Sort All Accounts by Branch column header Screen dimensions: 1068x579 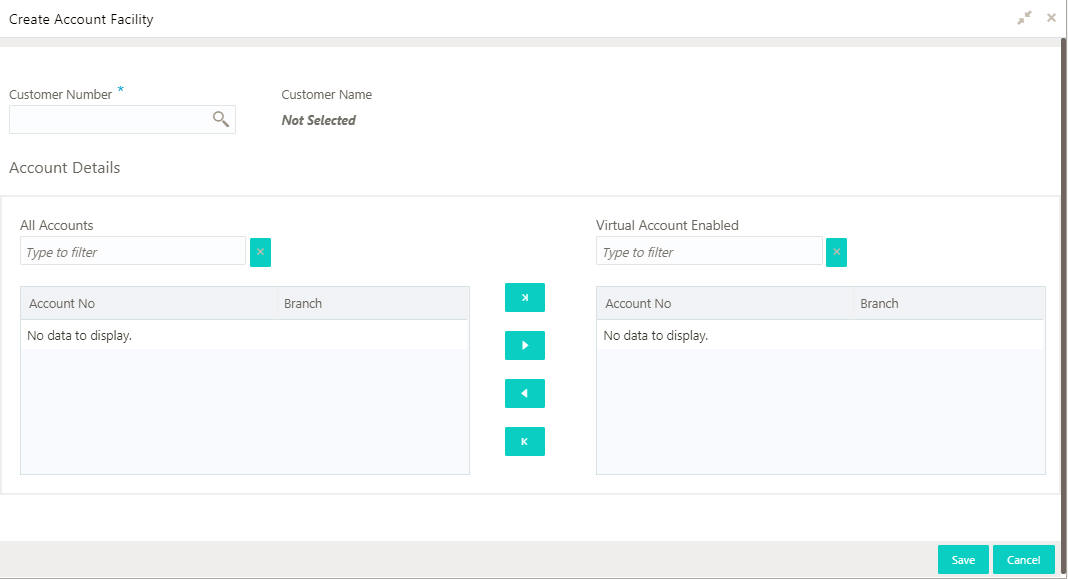[373, 303]
